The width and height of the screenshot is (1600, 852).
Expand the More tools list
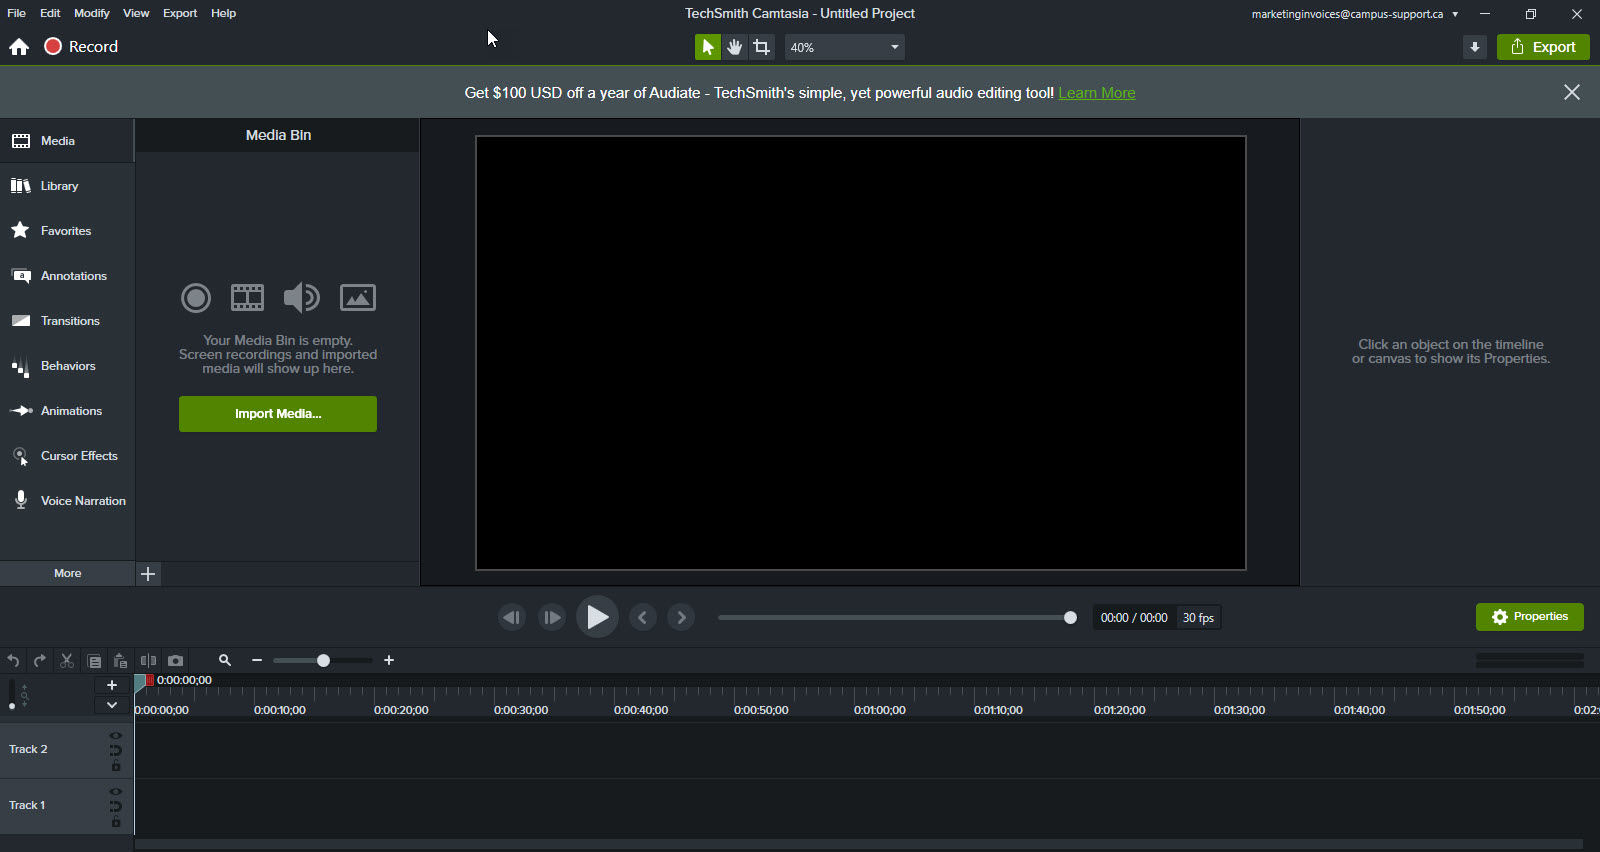[67, 573]
